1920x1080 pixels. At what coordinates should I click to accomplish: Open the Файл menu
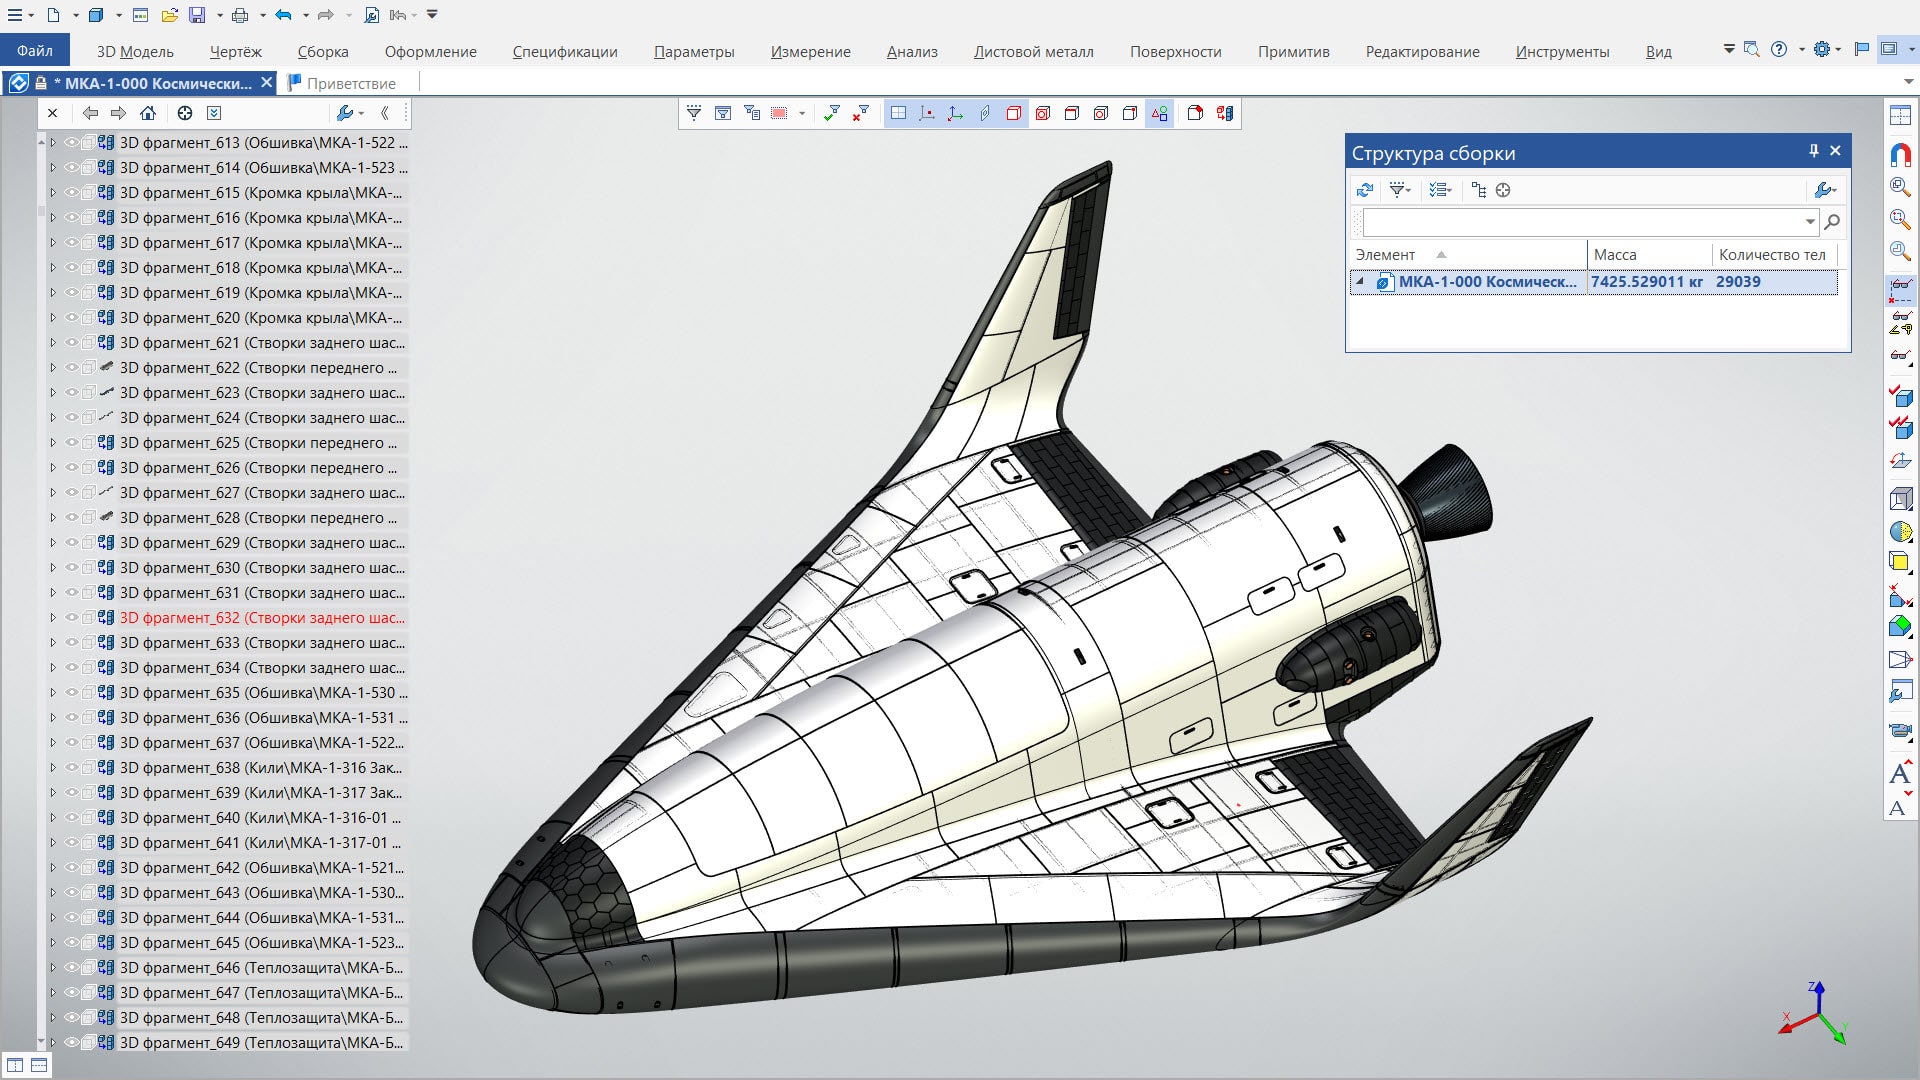pyautogui.click(x=35, y=51)
